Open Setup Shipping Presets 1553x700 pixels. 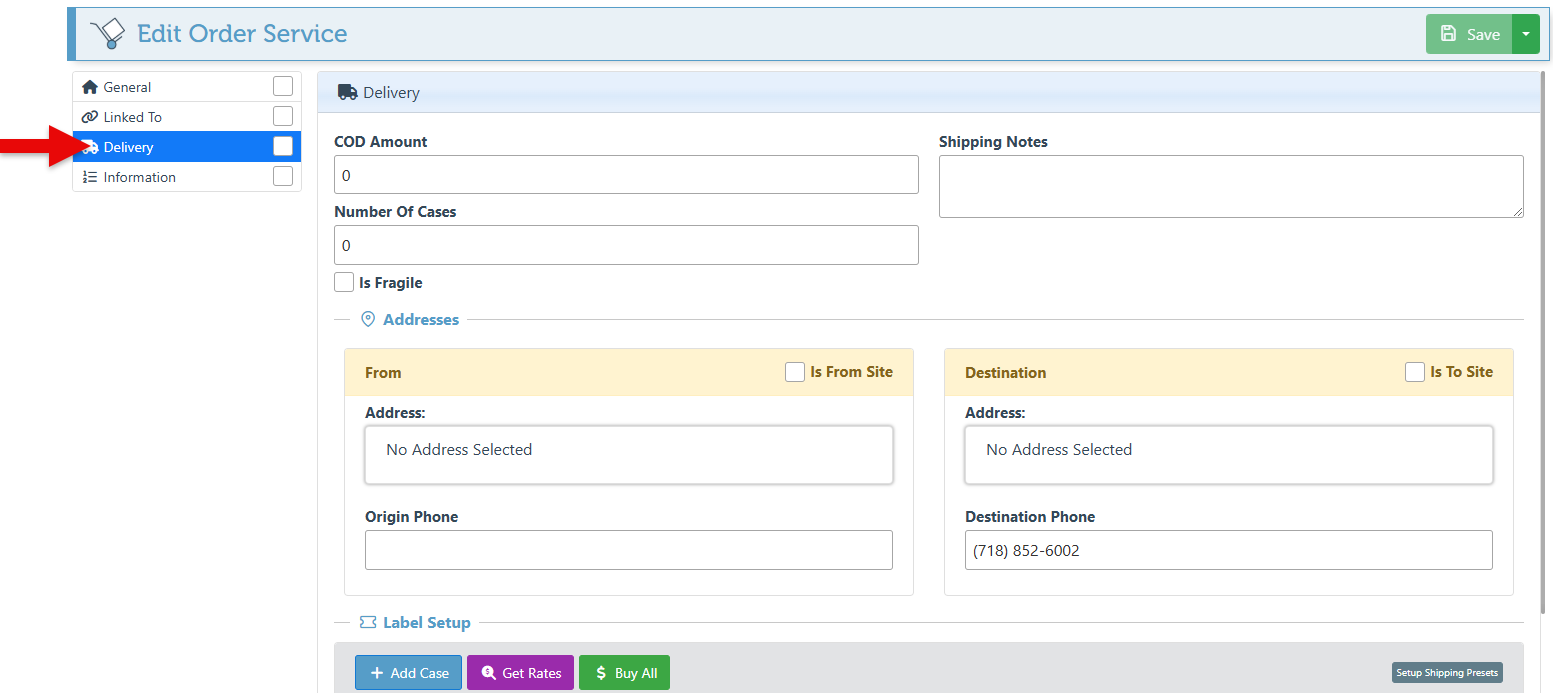[x=1446, y=673]
